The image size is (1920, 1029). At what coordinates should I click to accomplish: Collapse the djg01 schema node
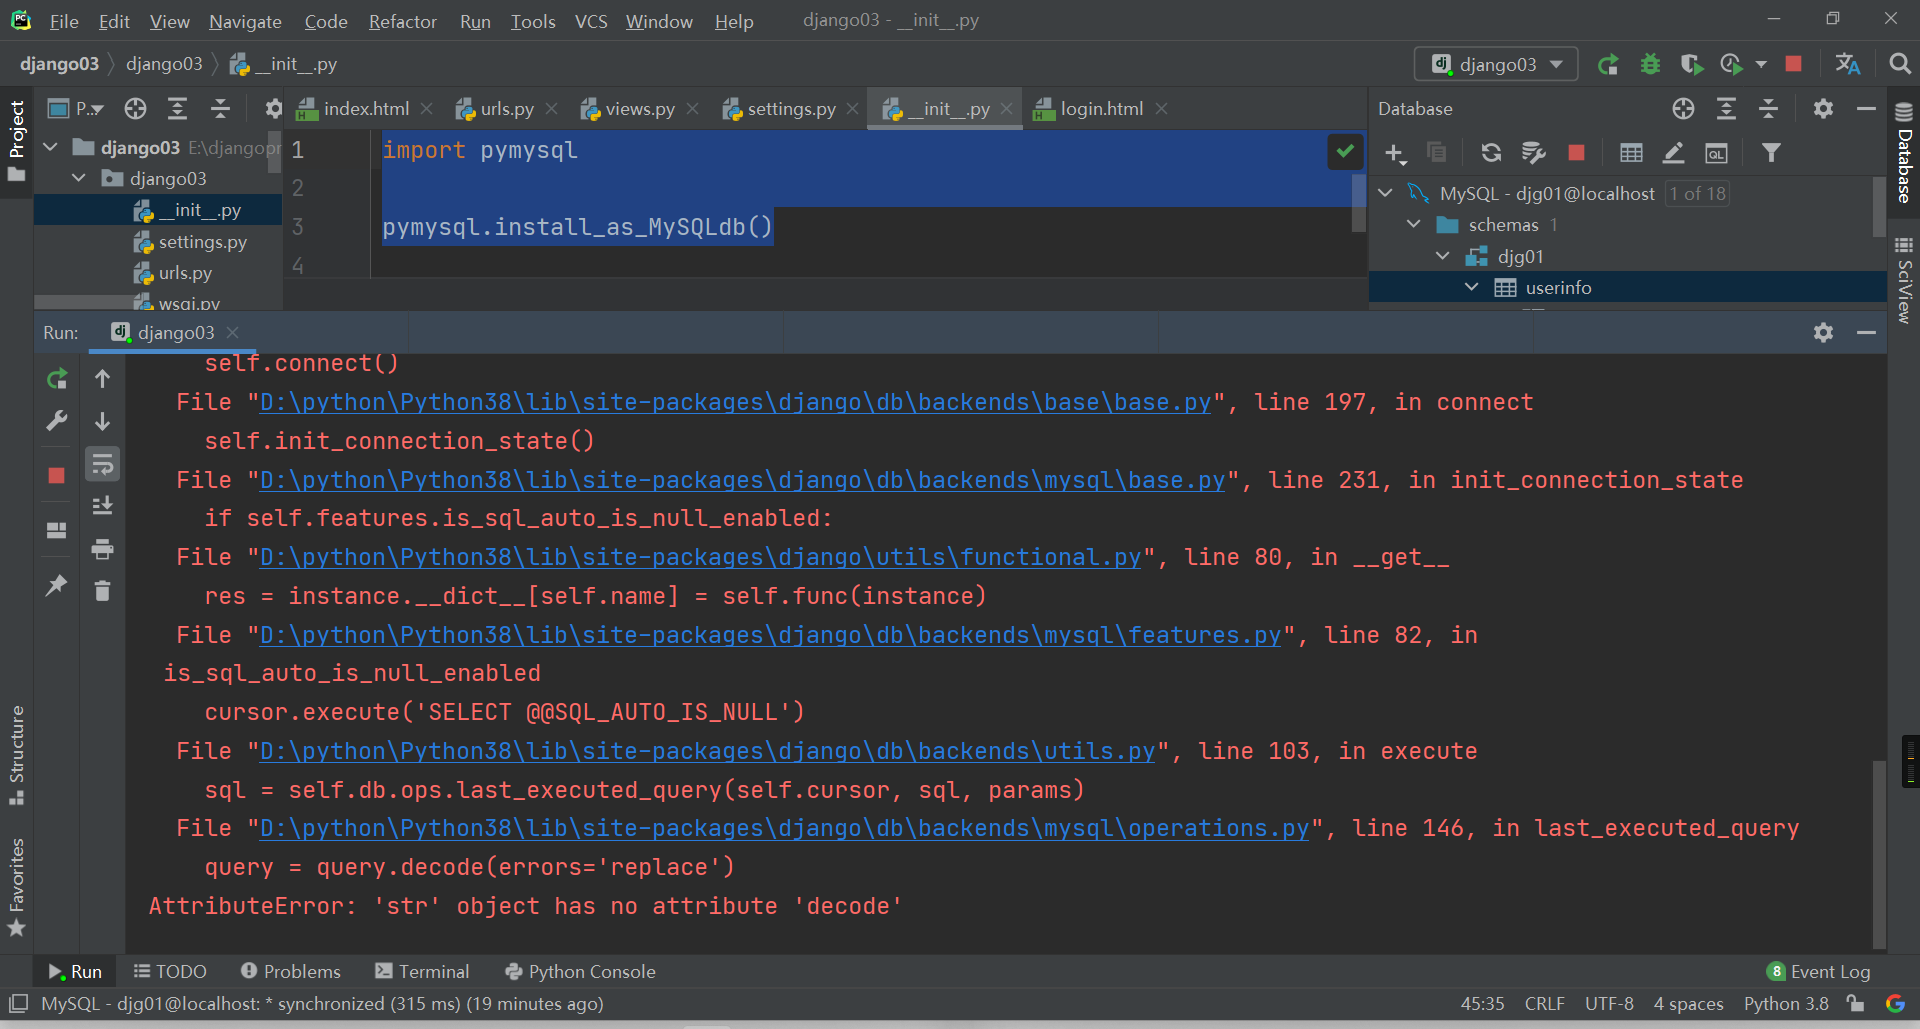(x=1442, y=256)
